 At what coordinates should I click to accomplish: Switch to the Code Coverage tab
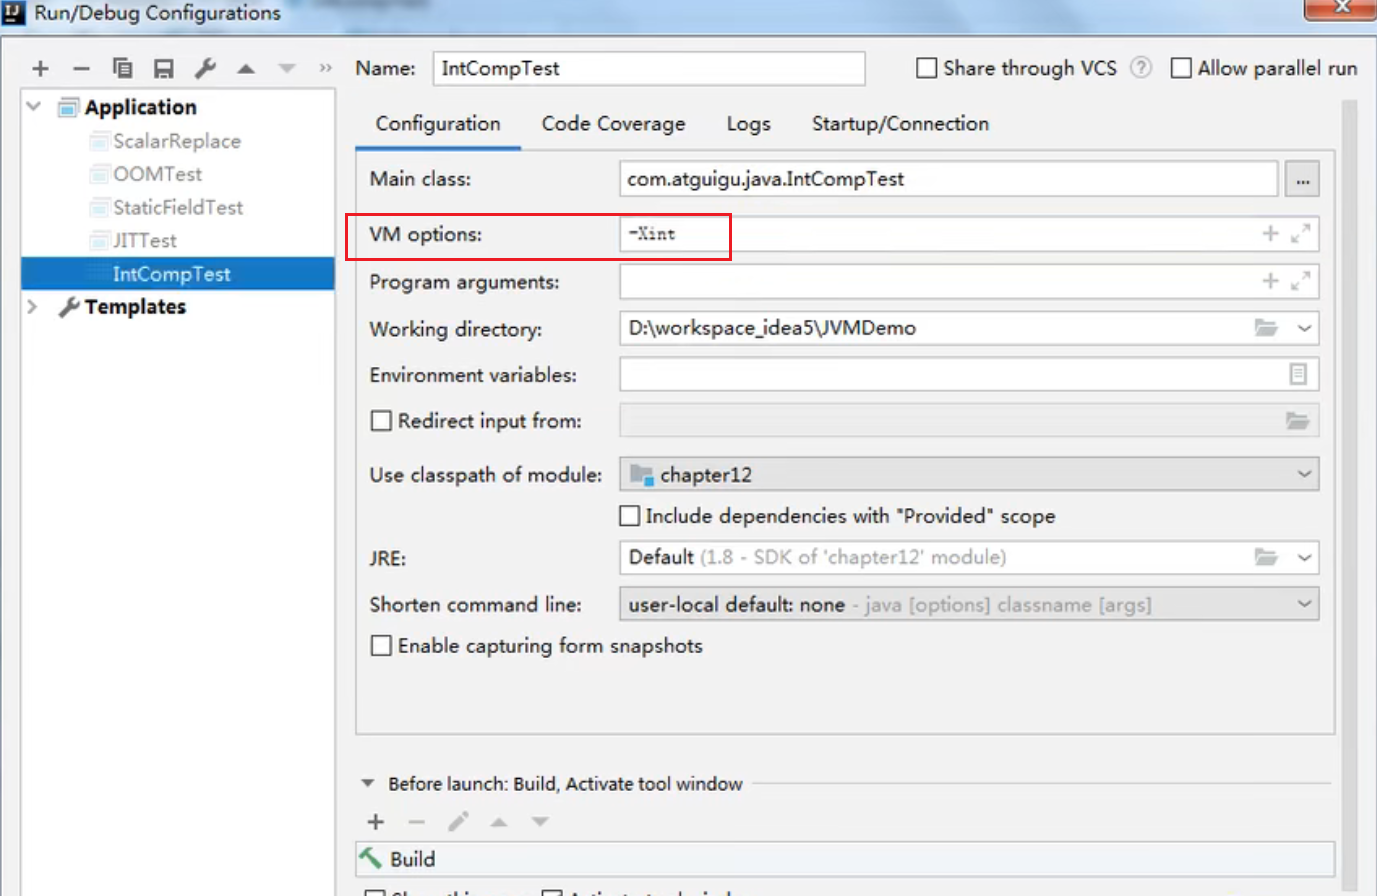(613, 124)
